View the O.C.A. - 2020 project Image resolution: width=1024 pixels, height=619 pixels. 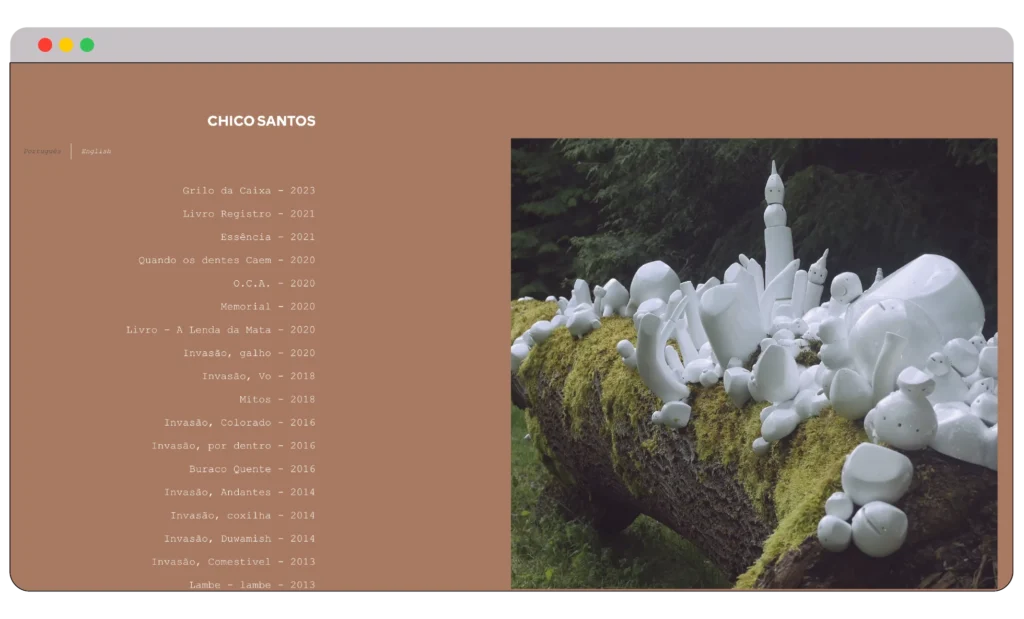coord(273,283)
